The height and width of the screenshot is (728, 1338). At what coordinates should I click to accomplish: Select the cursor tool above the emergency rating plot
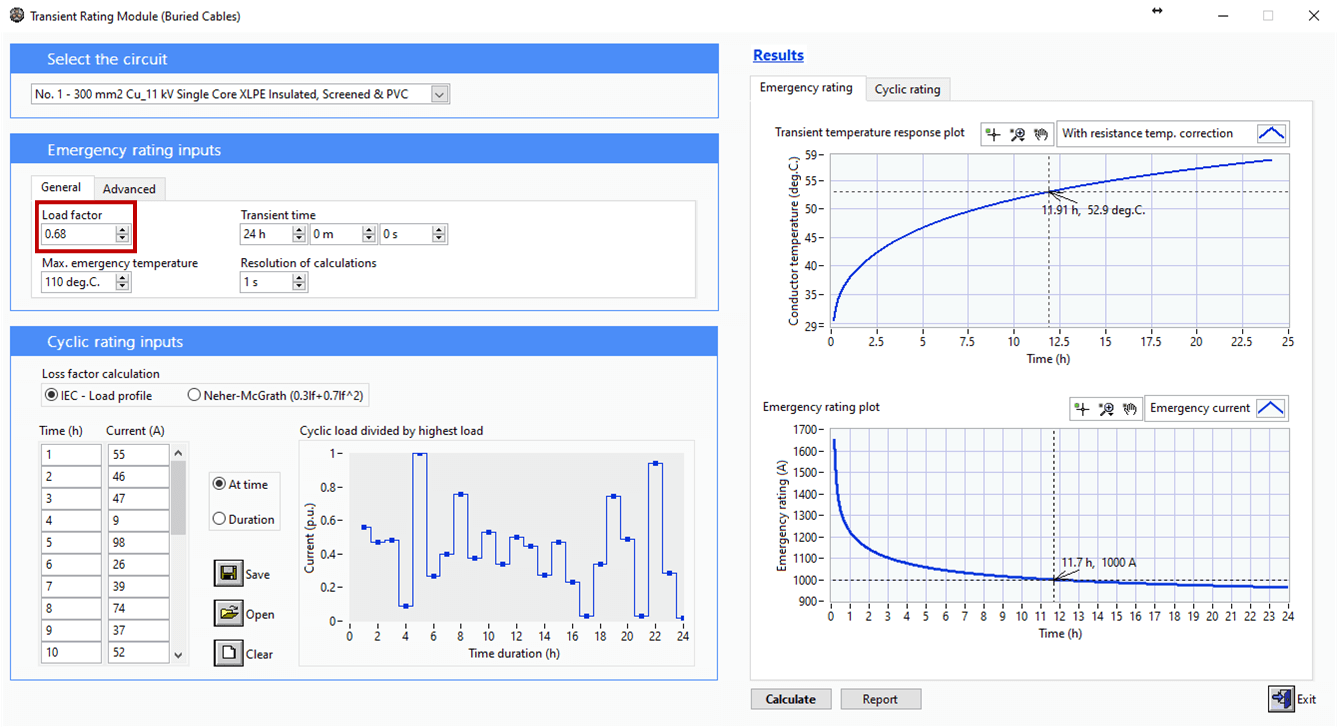[1084, 407]
